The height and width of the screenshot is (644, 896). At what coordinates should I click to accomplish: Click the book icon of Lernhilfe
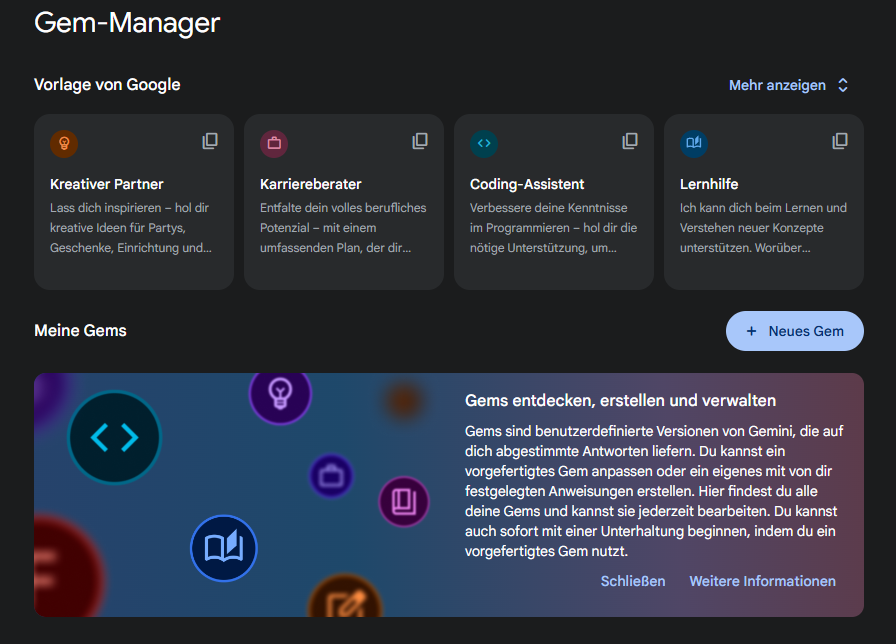pos(694,143)
